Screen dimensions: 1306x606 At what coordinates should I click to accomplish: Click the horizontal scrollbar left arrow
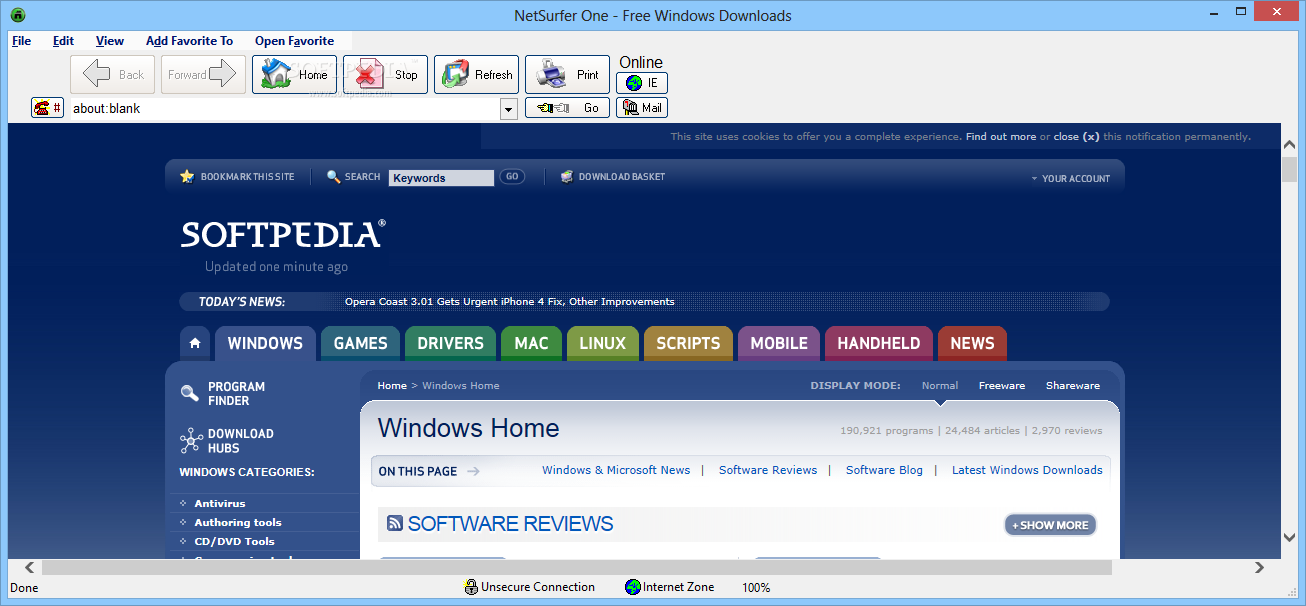[29, 568]
